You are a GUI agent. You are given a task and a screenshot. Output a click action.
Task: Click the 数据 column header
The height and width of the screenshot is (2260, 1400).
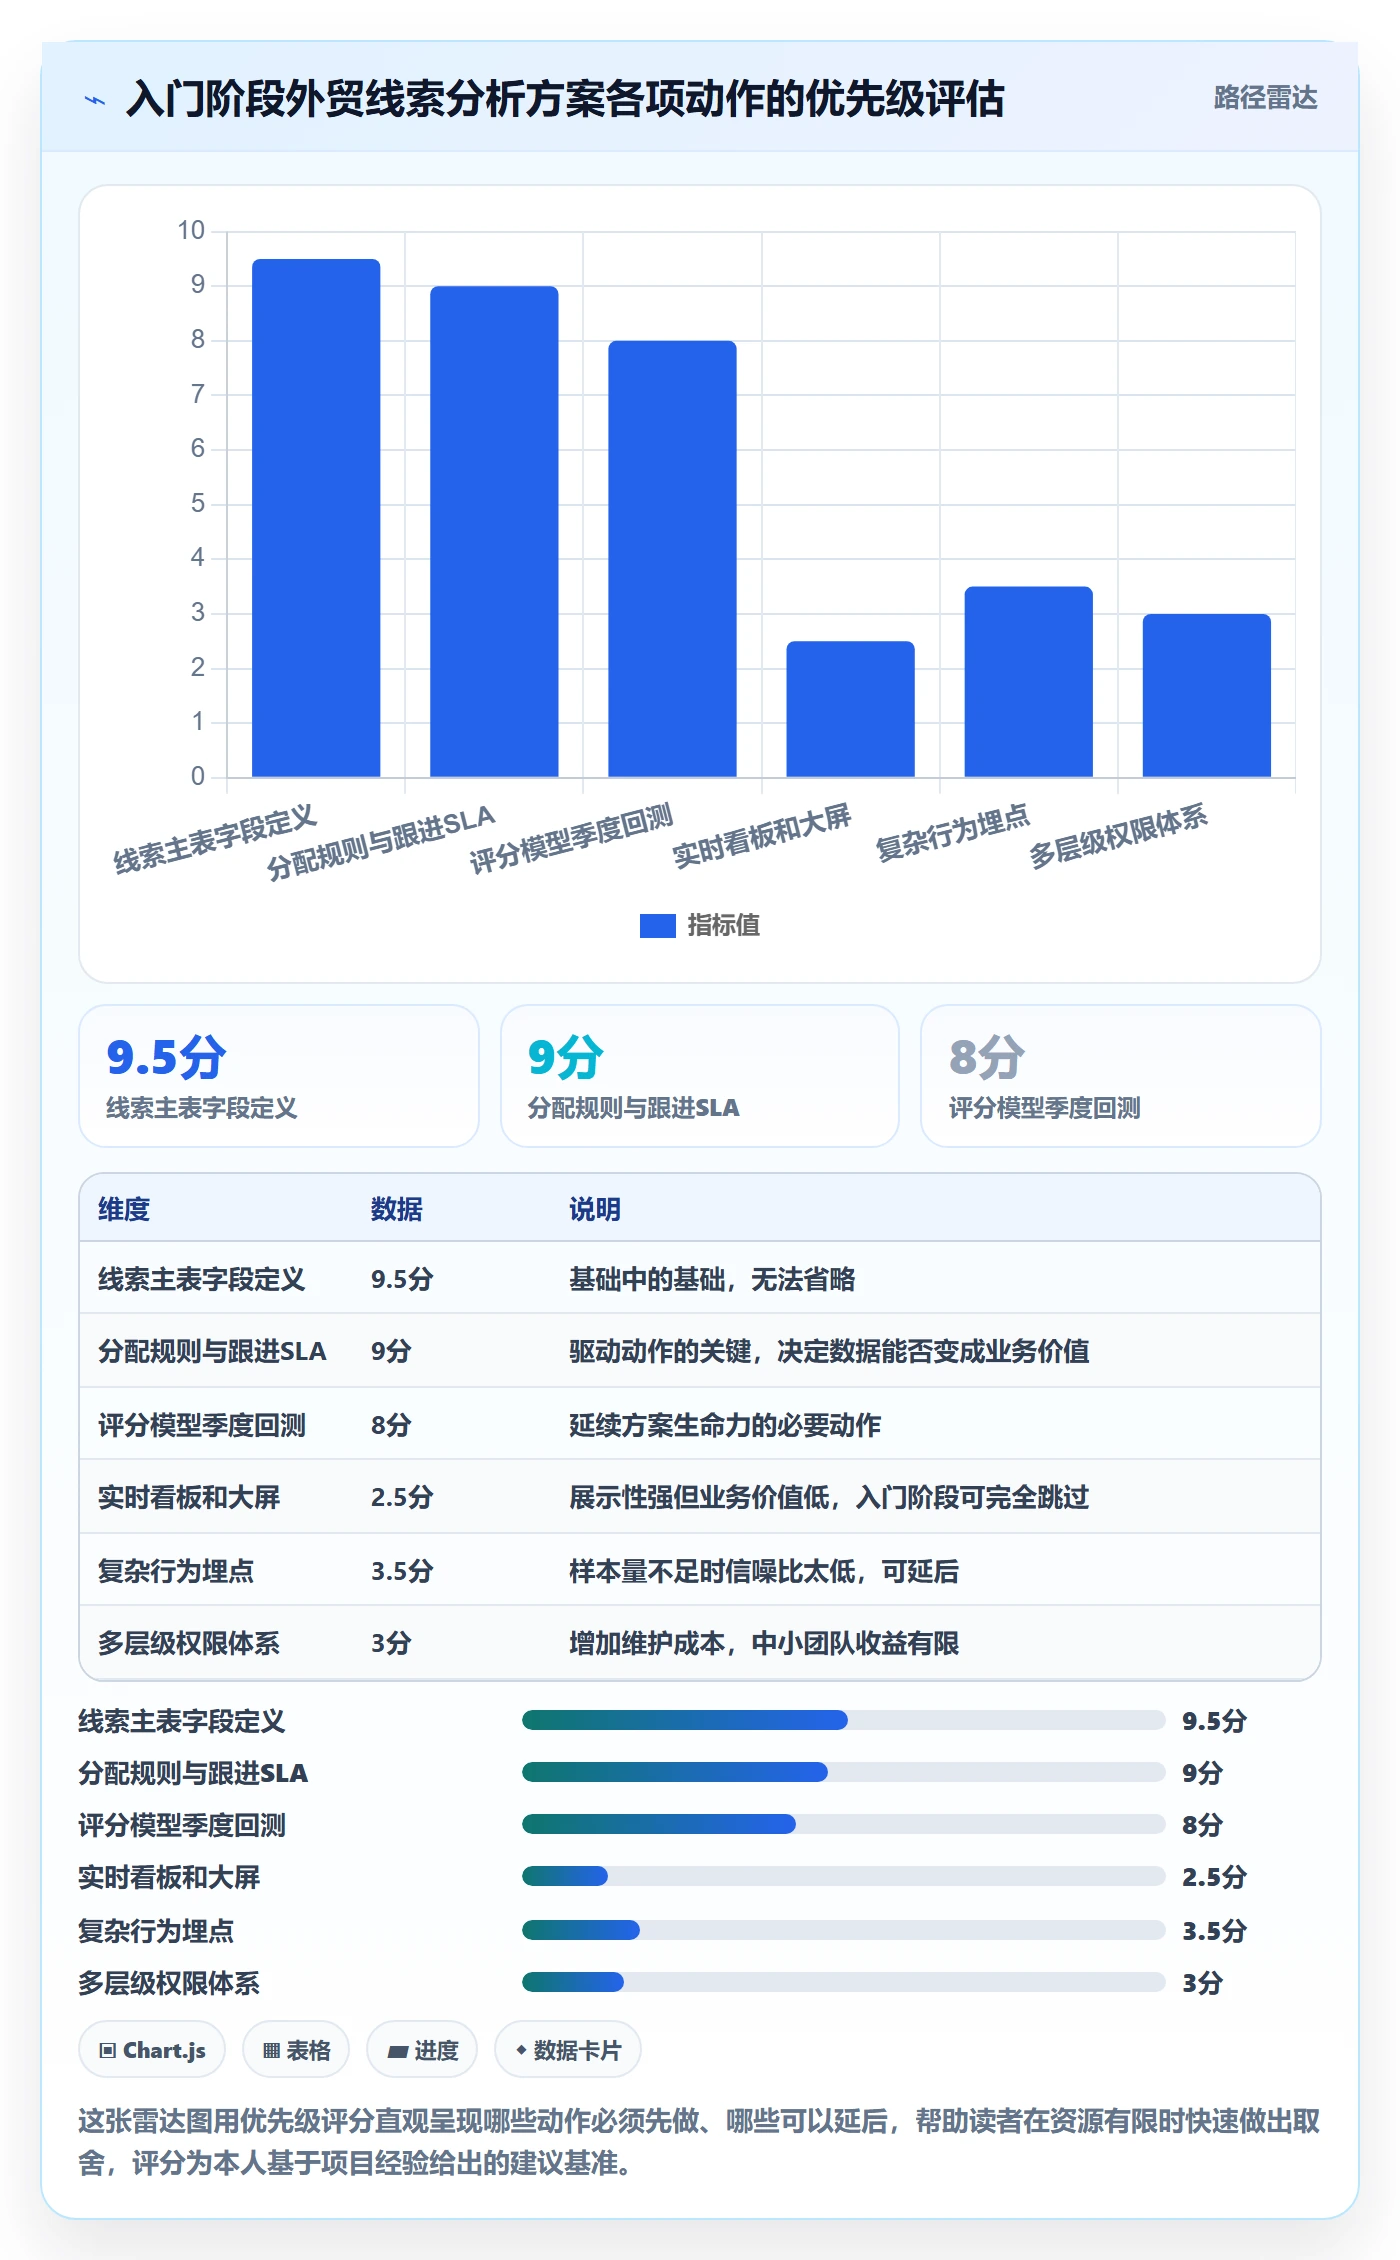point(396,1209)
